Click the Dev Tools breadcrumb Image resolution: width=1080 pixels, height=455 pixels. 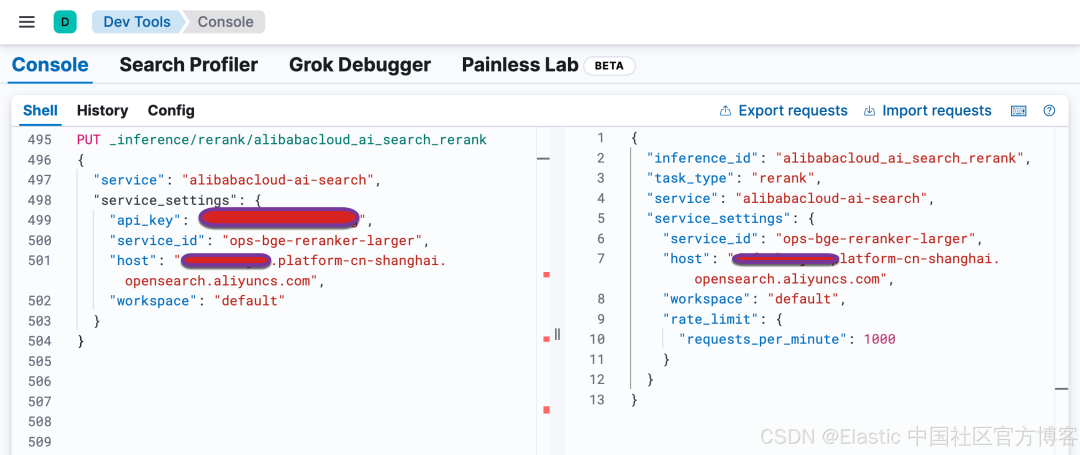click(x=136, y=22)
